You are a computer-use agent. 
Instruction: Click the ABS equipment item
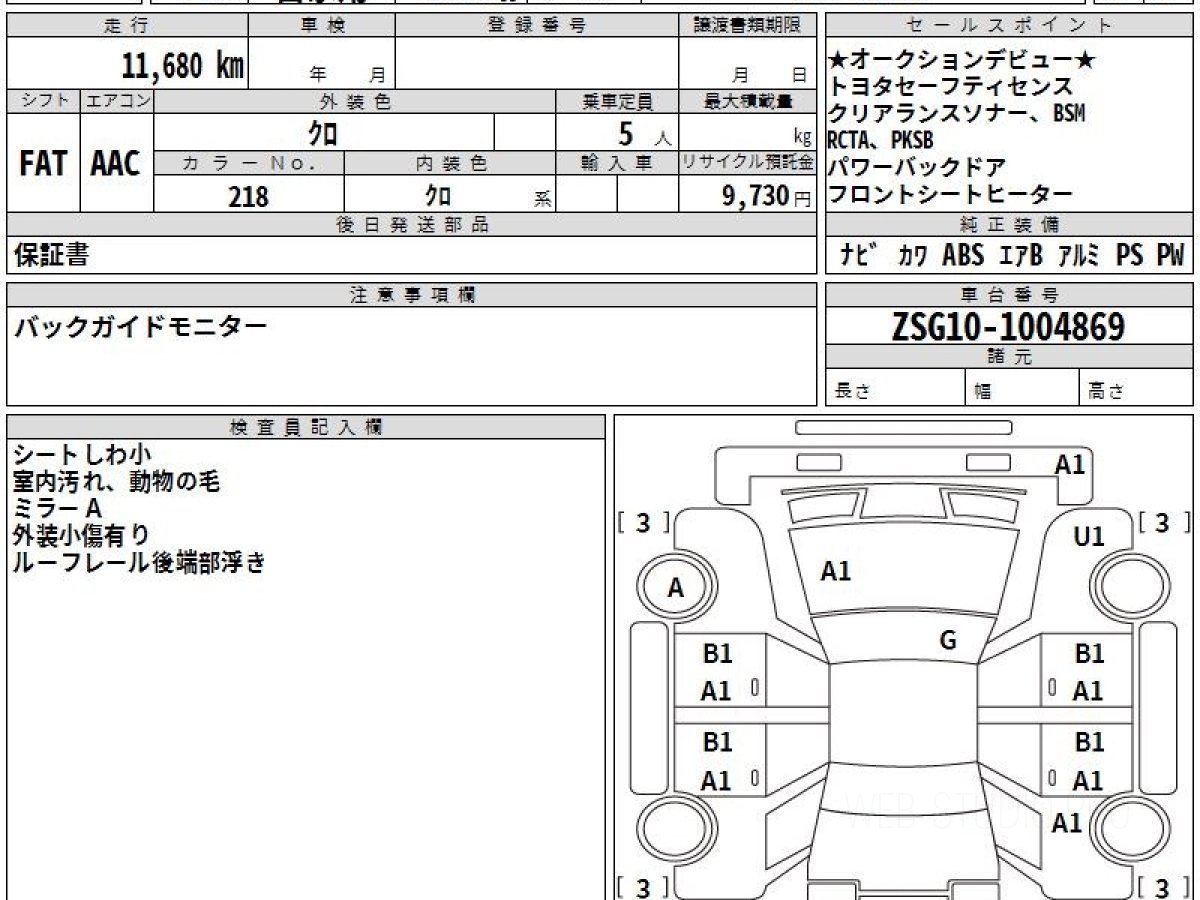[963, 255]
